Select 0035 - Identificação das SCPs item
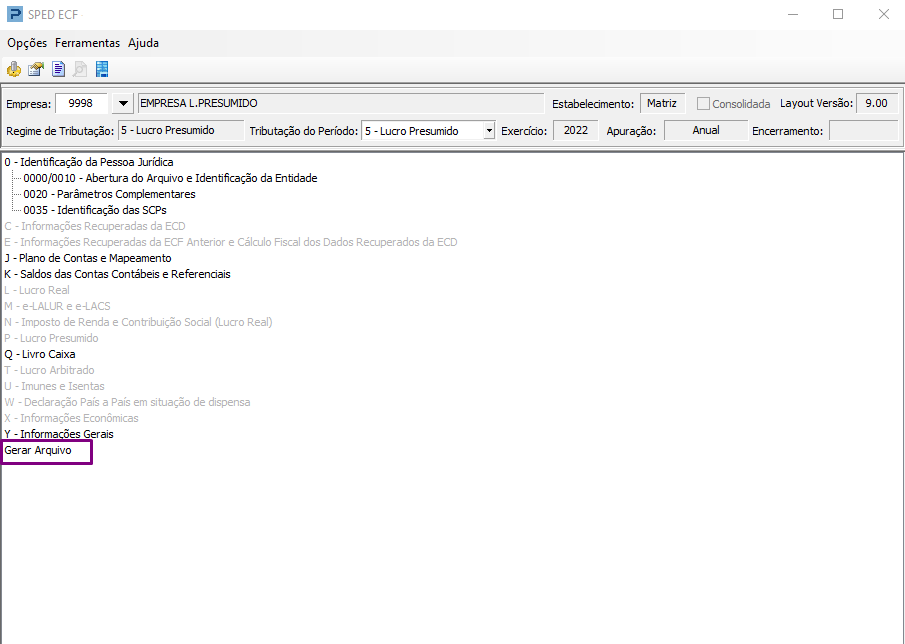 coord(95,210)
